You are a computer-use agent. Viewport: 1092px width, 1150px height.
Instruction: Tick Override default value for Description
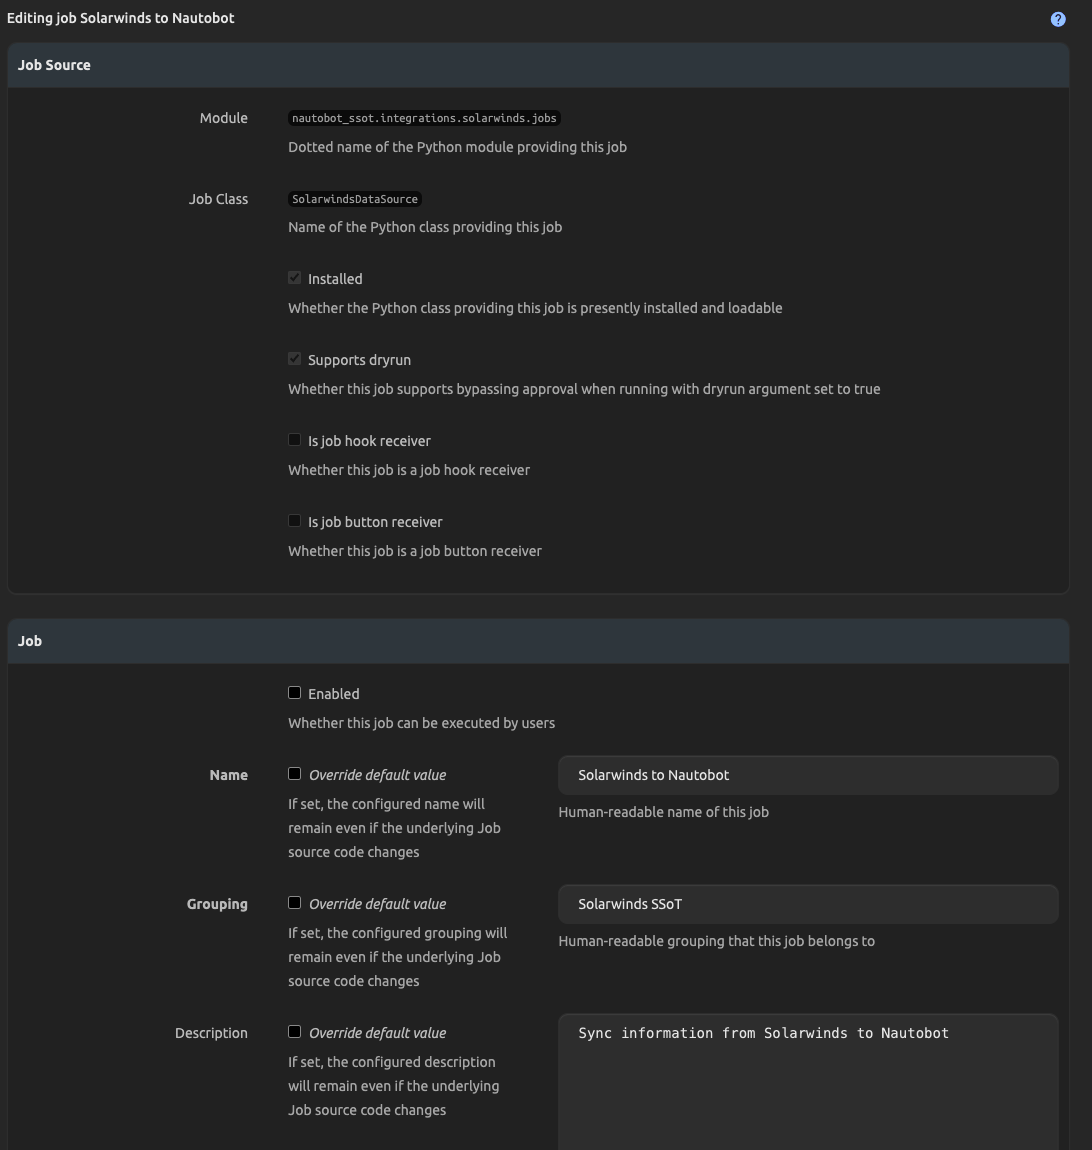[295, 1032]
